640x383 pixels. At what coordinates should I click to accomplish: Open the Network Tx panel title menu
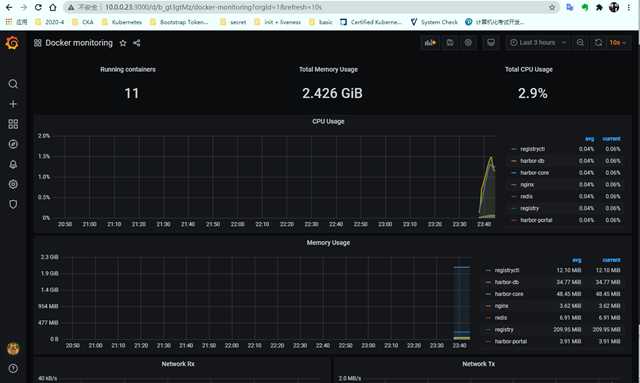(478, 364)
